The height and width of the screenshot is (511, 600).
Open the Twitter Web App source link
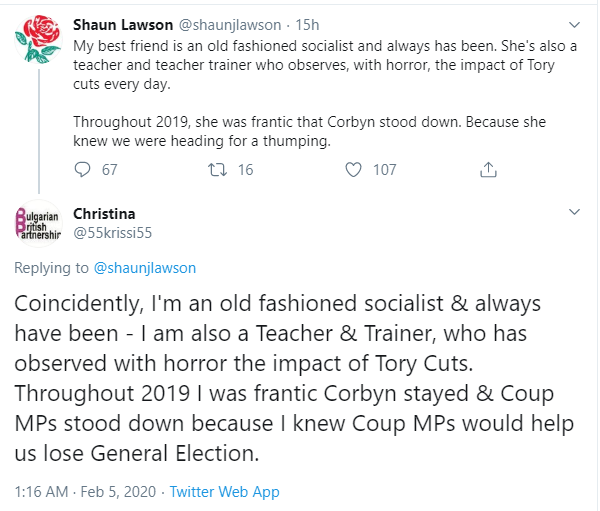tap(225, 492)
